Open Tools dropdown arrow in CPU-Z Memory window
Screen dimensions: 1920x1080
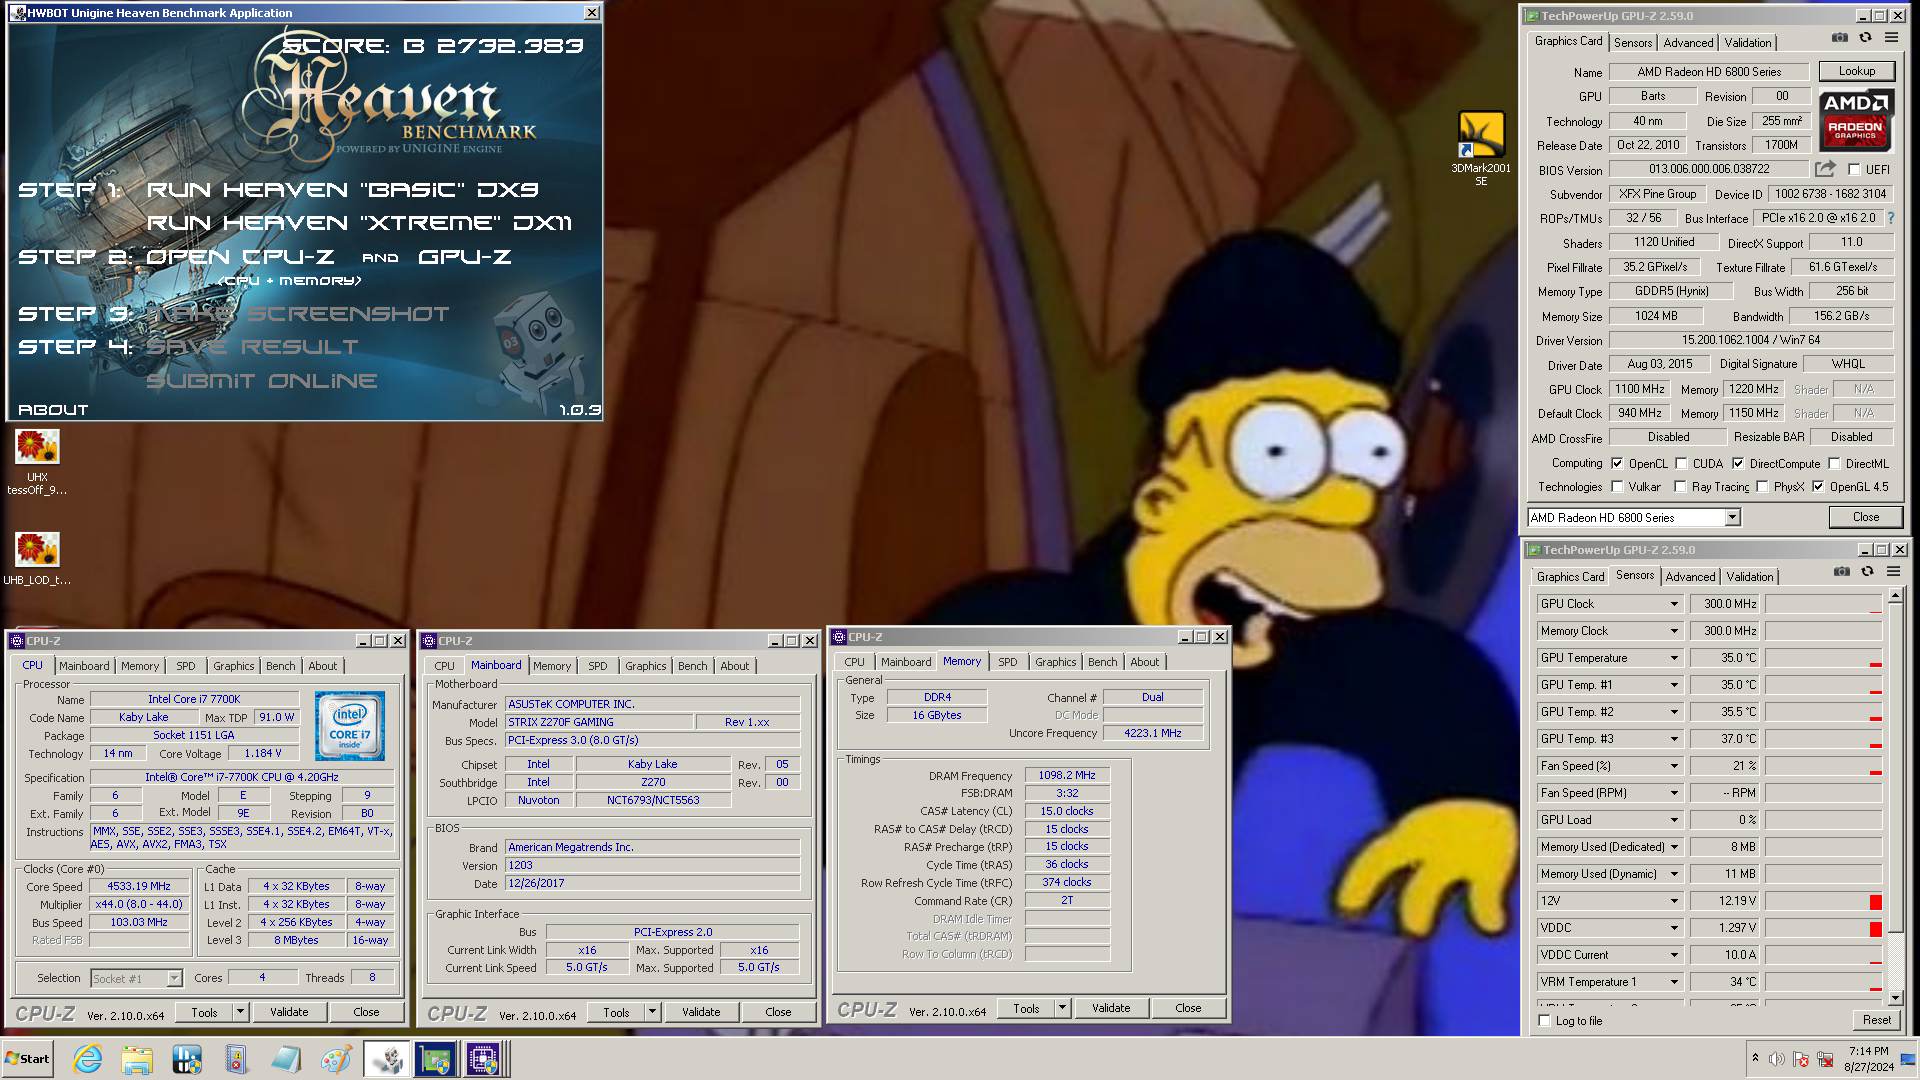1062,1008
